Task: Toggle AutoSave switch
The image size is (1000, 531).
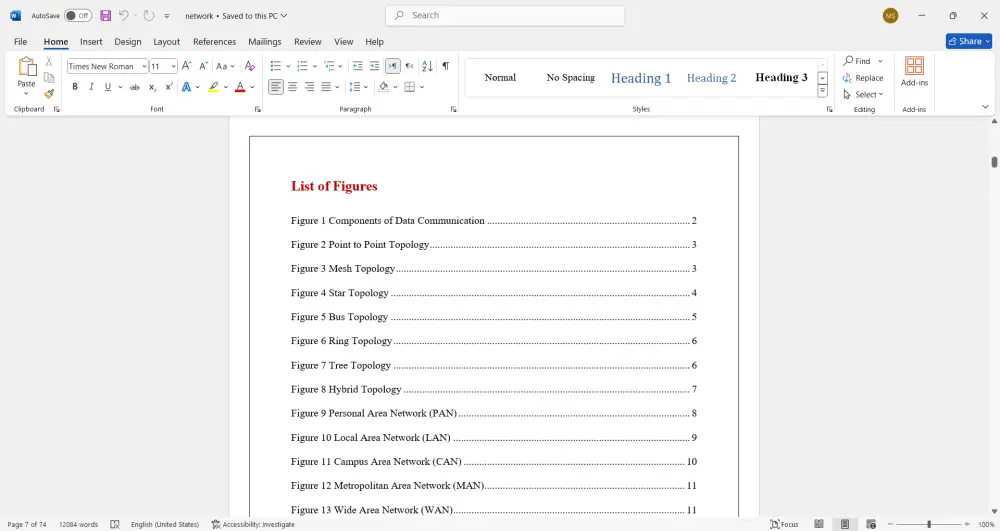Action: coord(78,15)
